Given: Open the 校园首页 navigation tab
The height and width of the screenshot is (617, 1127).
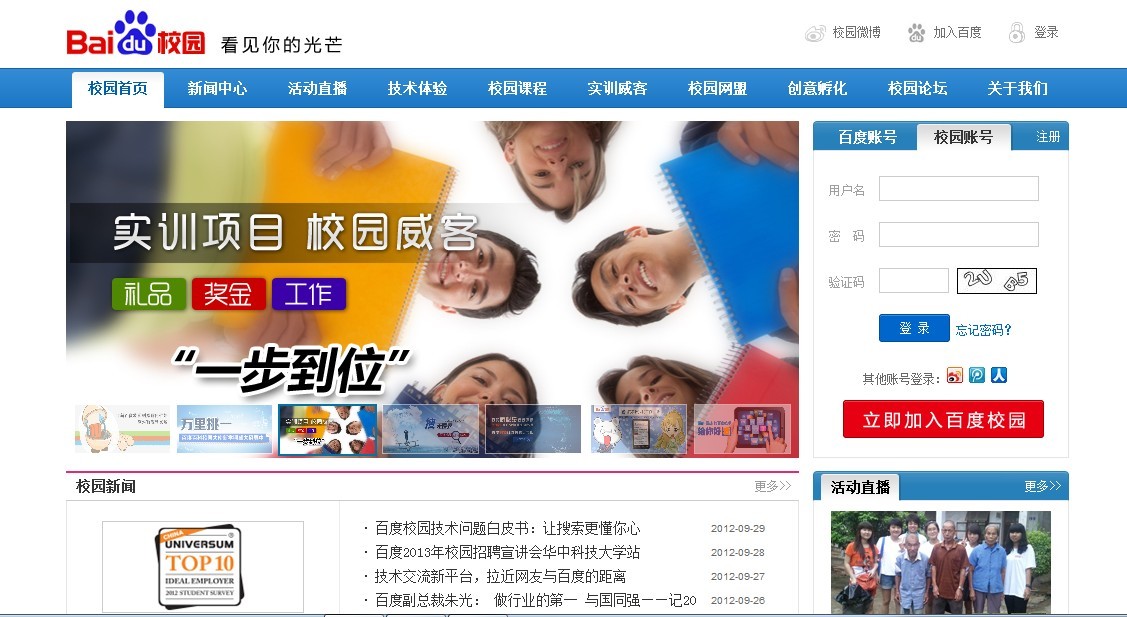Looking at the screenshot, I should (x=118, y=89).
